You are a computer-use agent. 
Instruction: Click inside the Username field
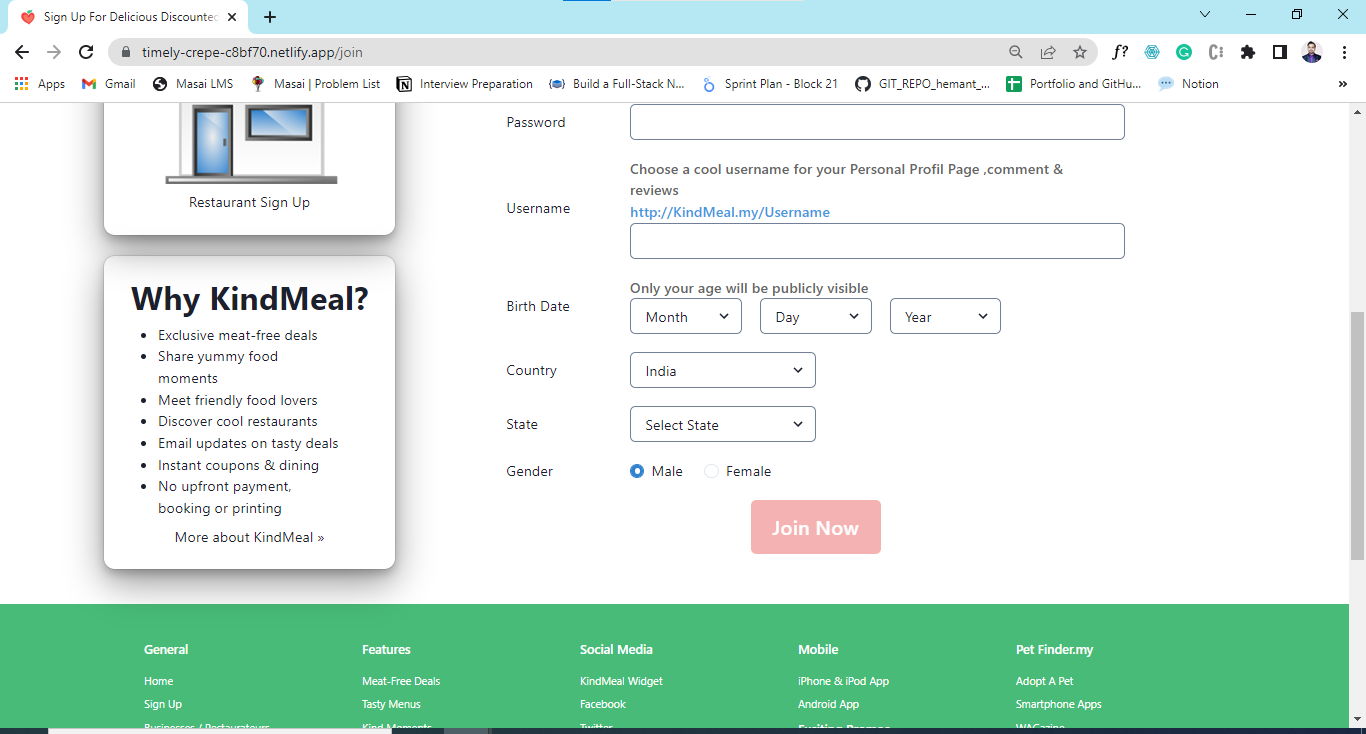coord(877,241)
